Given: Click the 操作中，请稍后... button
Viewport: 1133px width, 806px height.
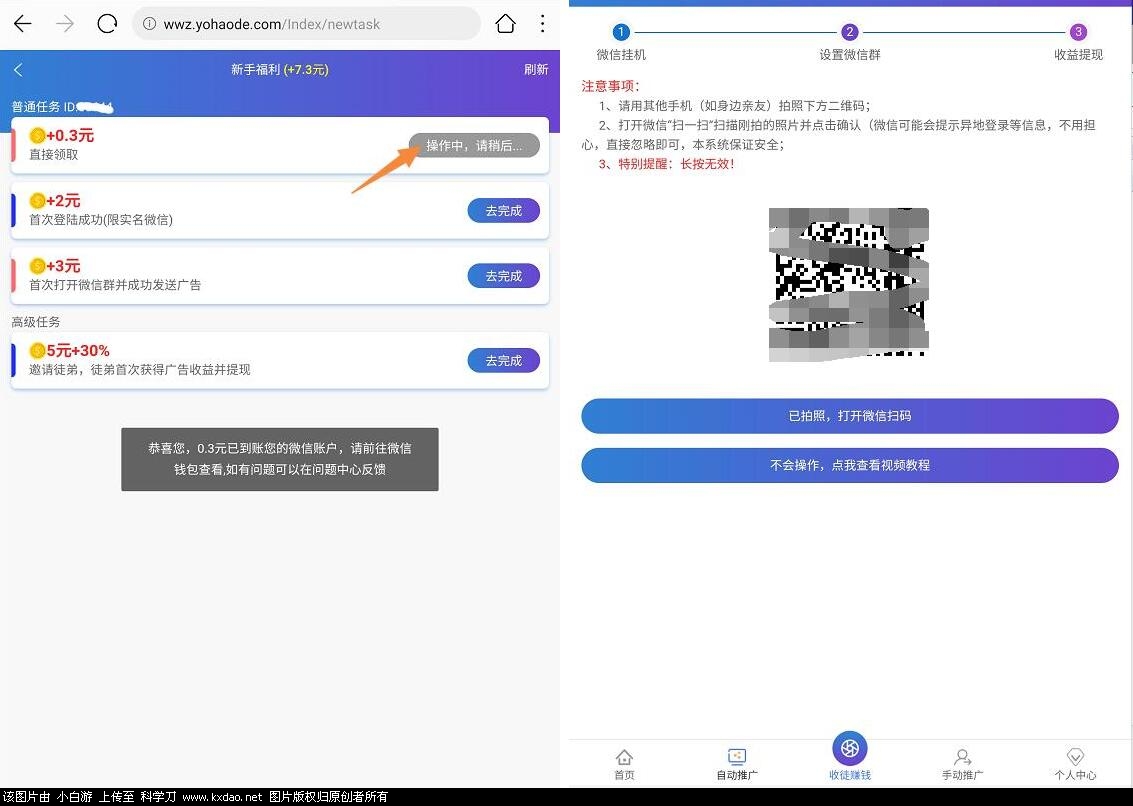Looking at the screenshot, I should click(x=474, y=145).
